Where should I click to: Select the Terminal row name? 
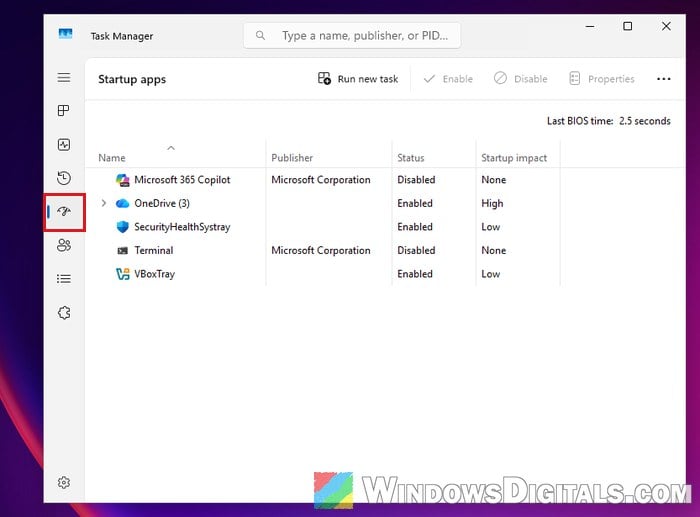pos(154,250)
